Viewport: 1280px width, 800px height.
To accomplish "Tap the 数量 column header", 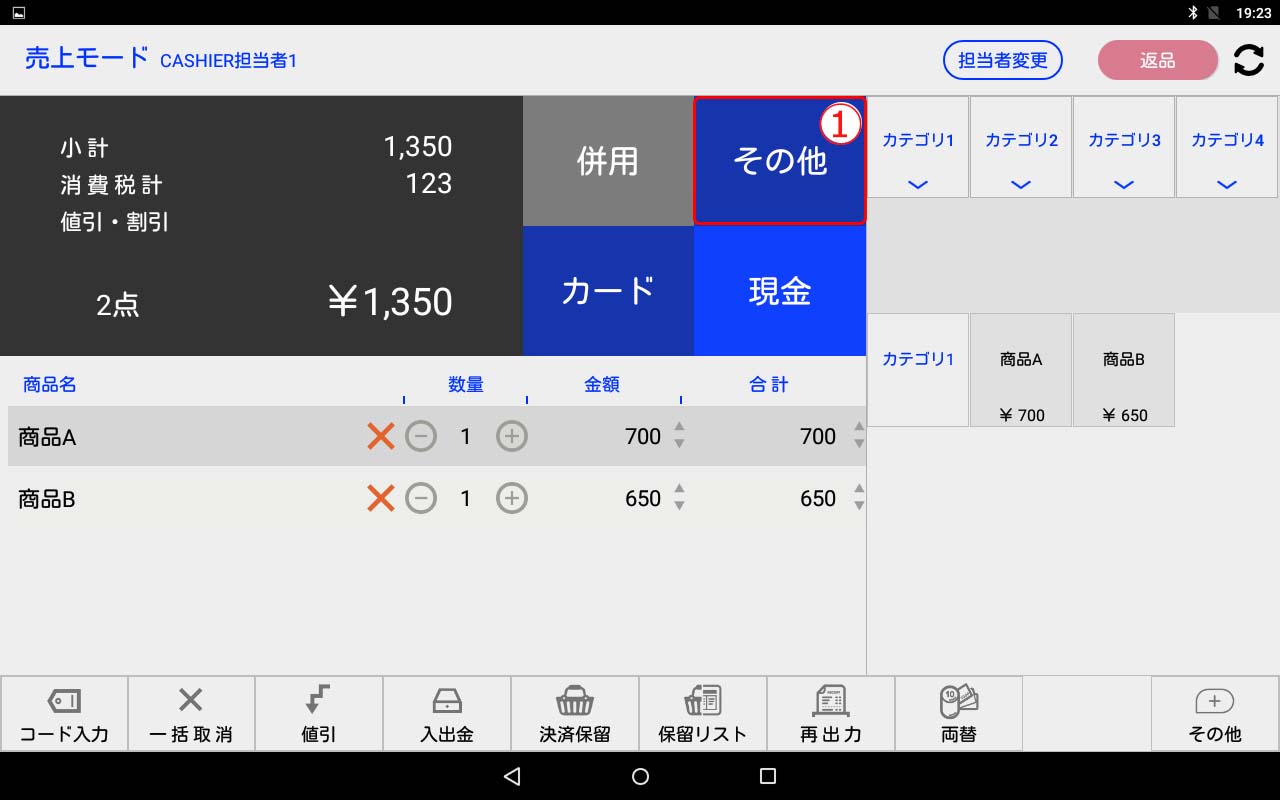I will [x=466, y=385].
